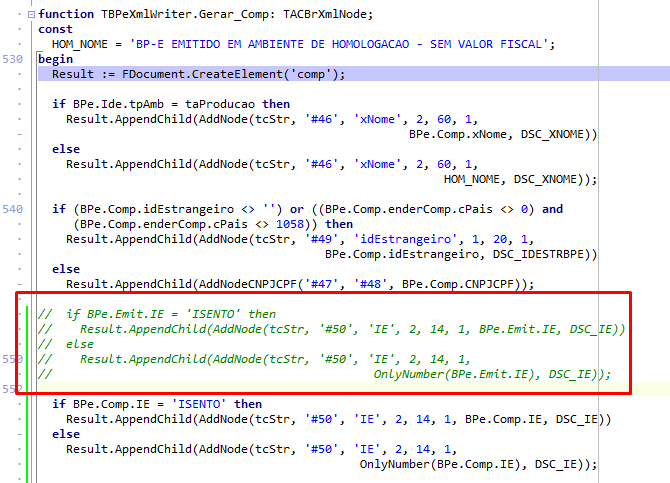670x483 pixels.
Task: Click the highlighted FDocument.CreateElement('comp') line
Action: point(354,74)
